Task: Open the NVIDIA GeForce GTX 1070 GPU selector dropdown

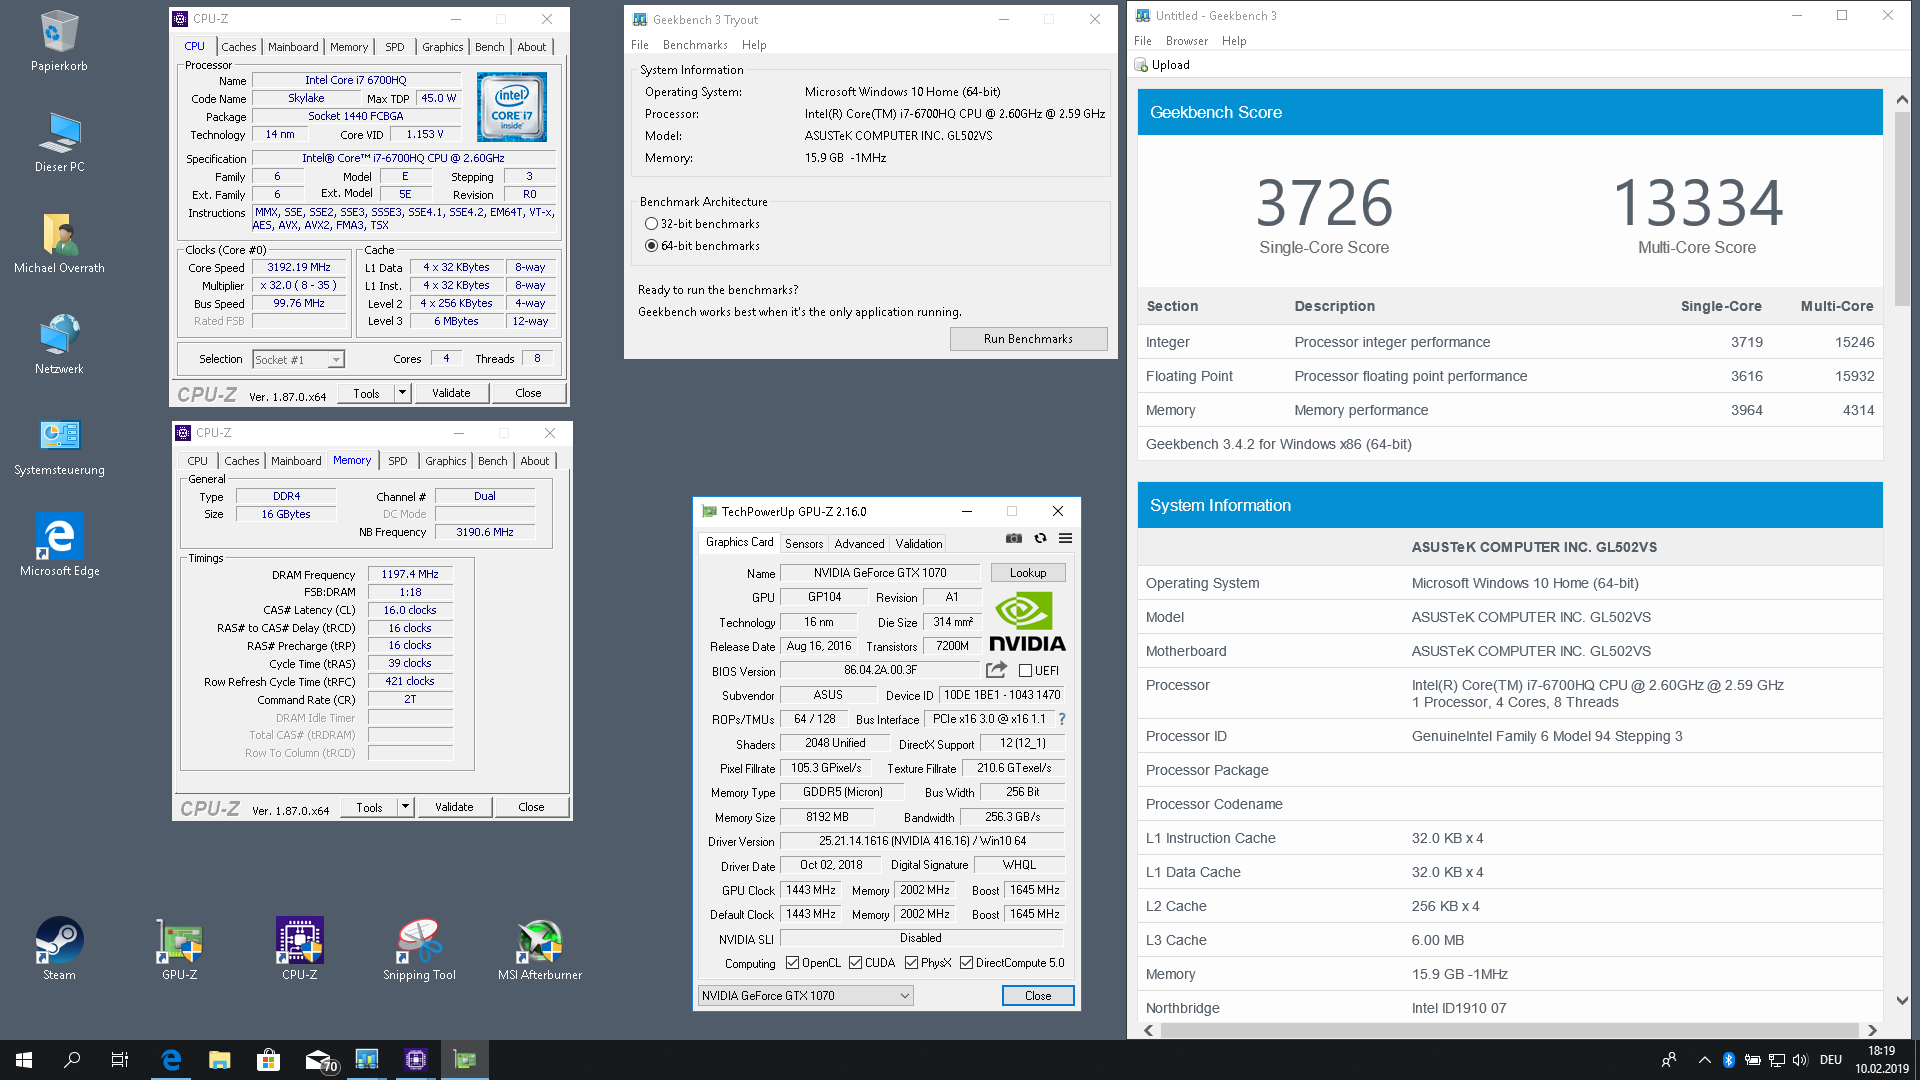Action: click(x=806, y=996)
